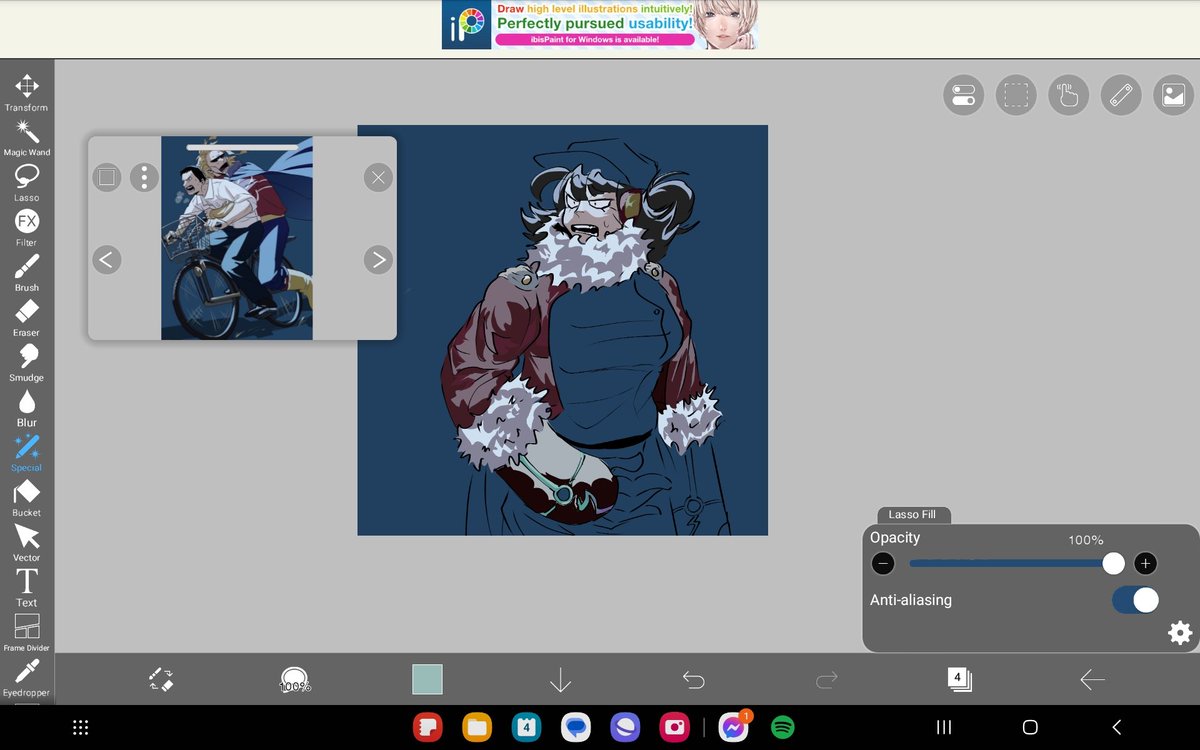This screenshot has height=750, width=1200.
Task: Open reference window three-dot menu
Action: coord(145,178)
